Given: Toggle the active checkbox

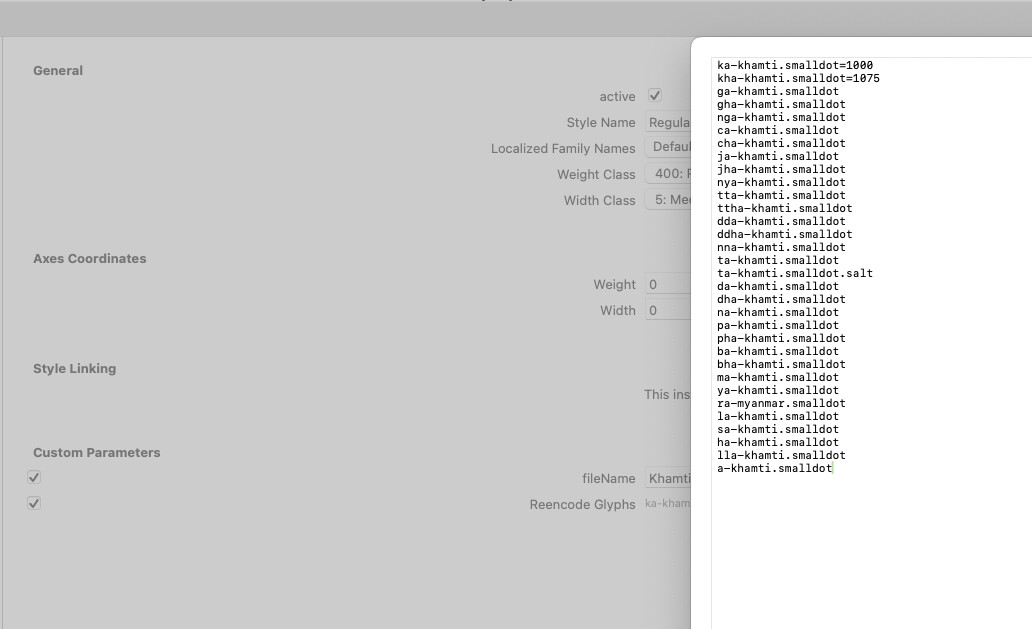Looking at the screenshot, I should 655,96.
